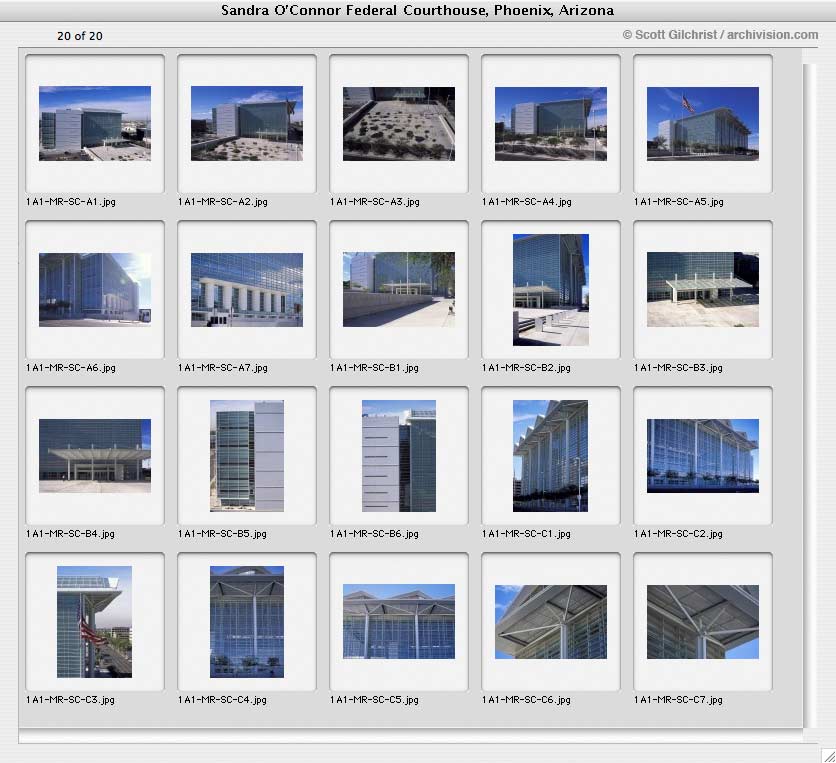
Task: Open thumbnail 1A1-MR-SC-C4.jpg
Action: [247, 622]
